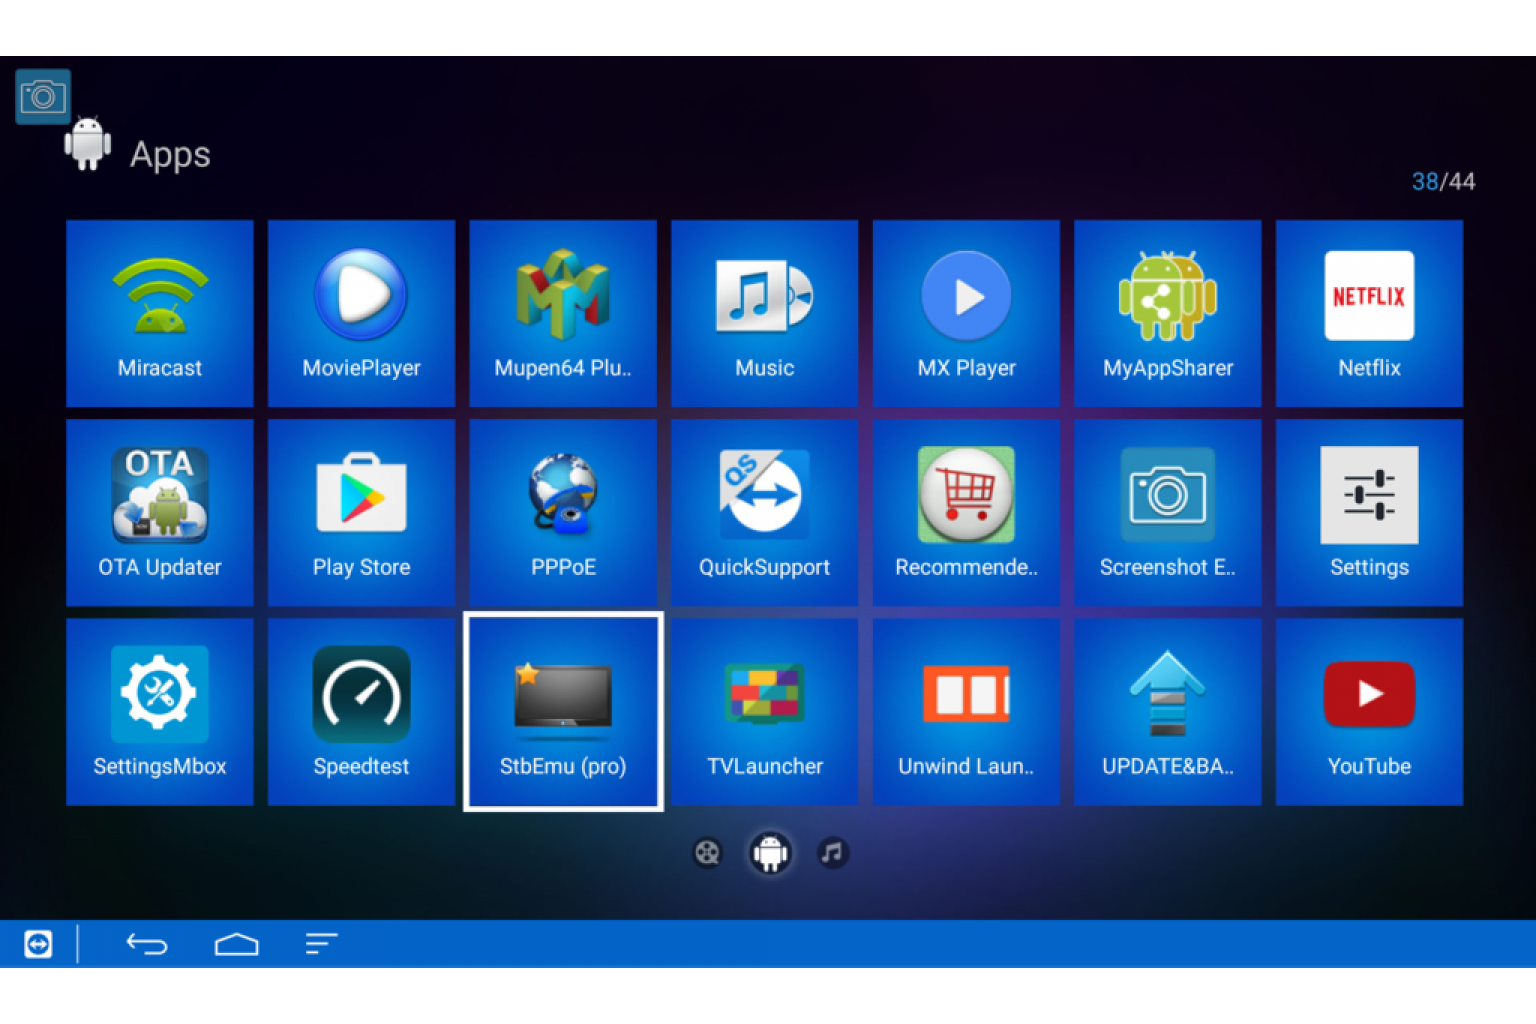Tap the Back navigation button
This screenshot has width=1536, height=1024.
pyautogui.click(x=147, y=944)
